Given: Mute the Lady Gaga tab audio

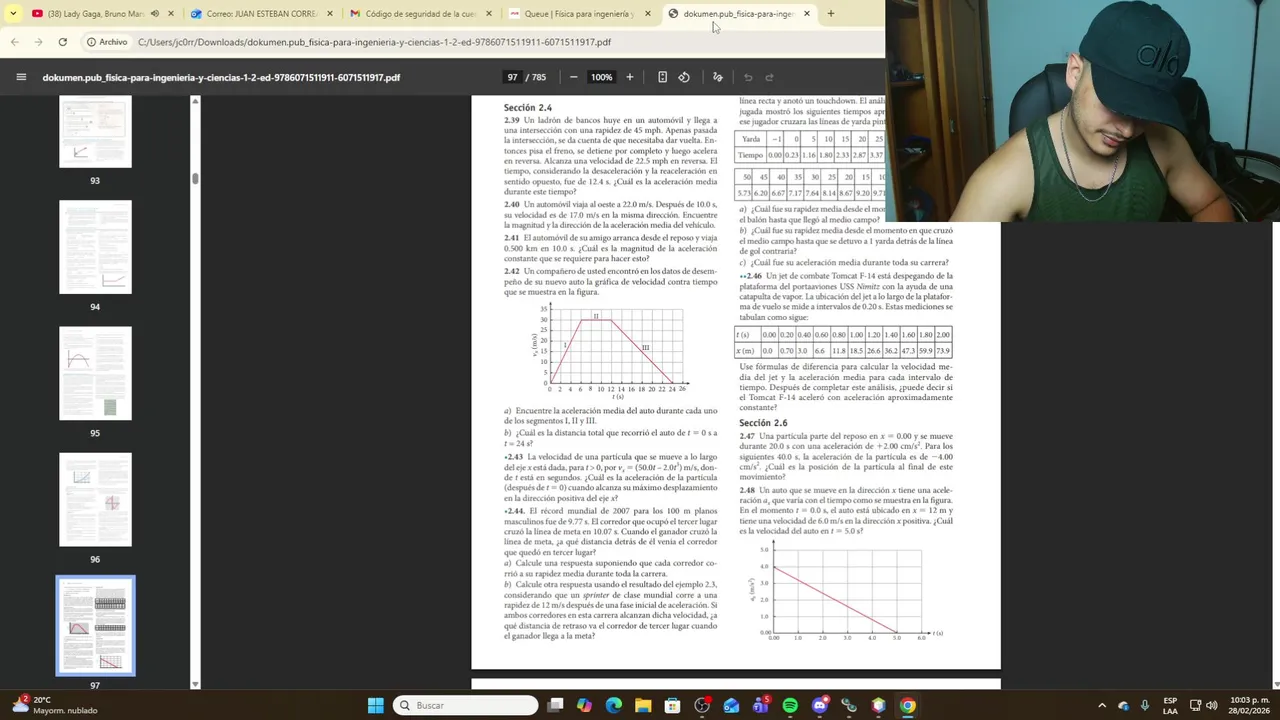Looking at the screenshot, I should [x=154, y=14].
